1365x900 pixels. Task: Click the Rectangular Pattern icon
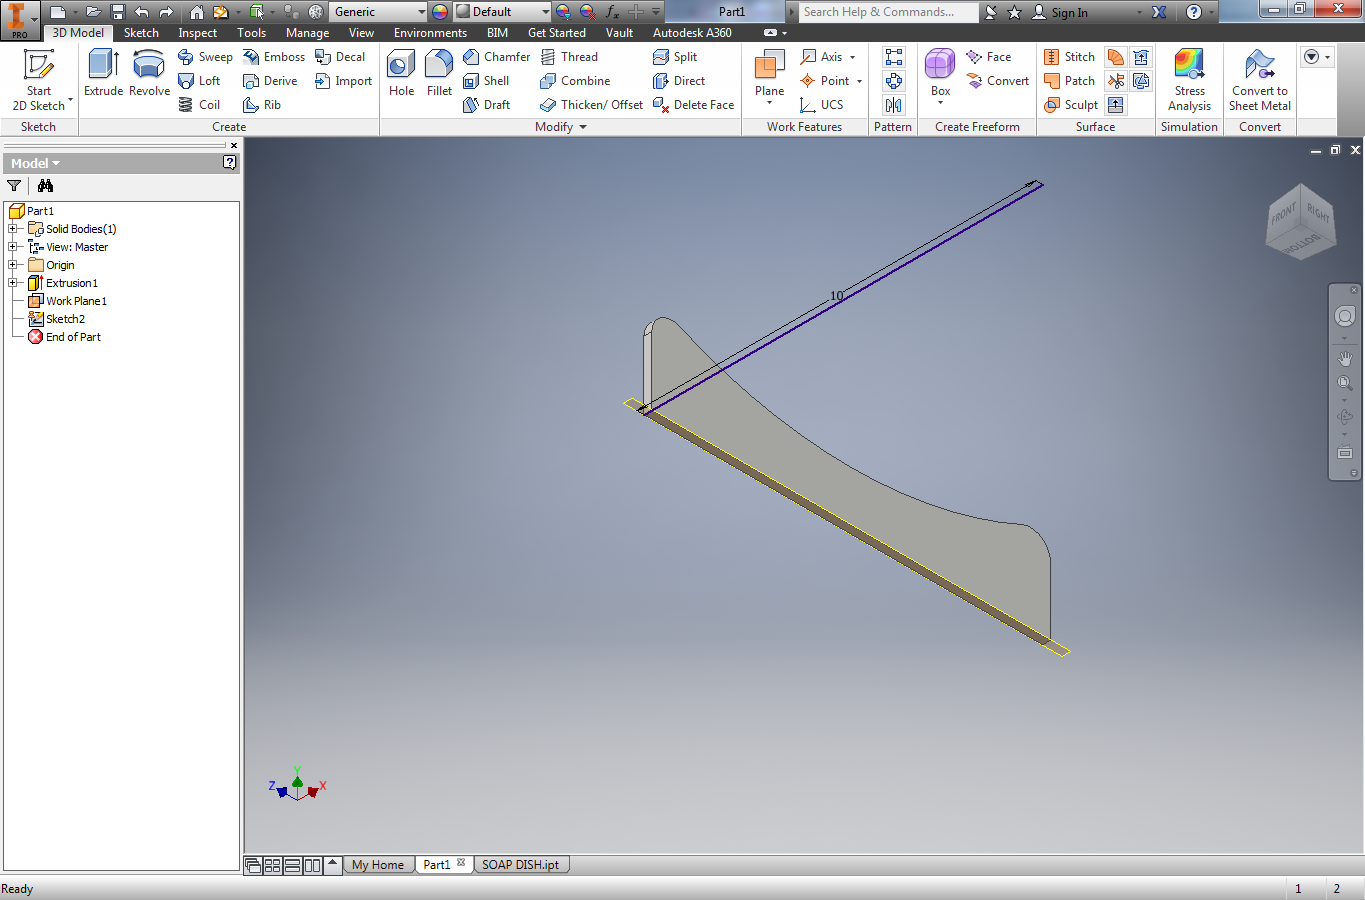[x=894, y=57]
